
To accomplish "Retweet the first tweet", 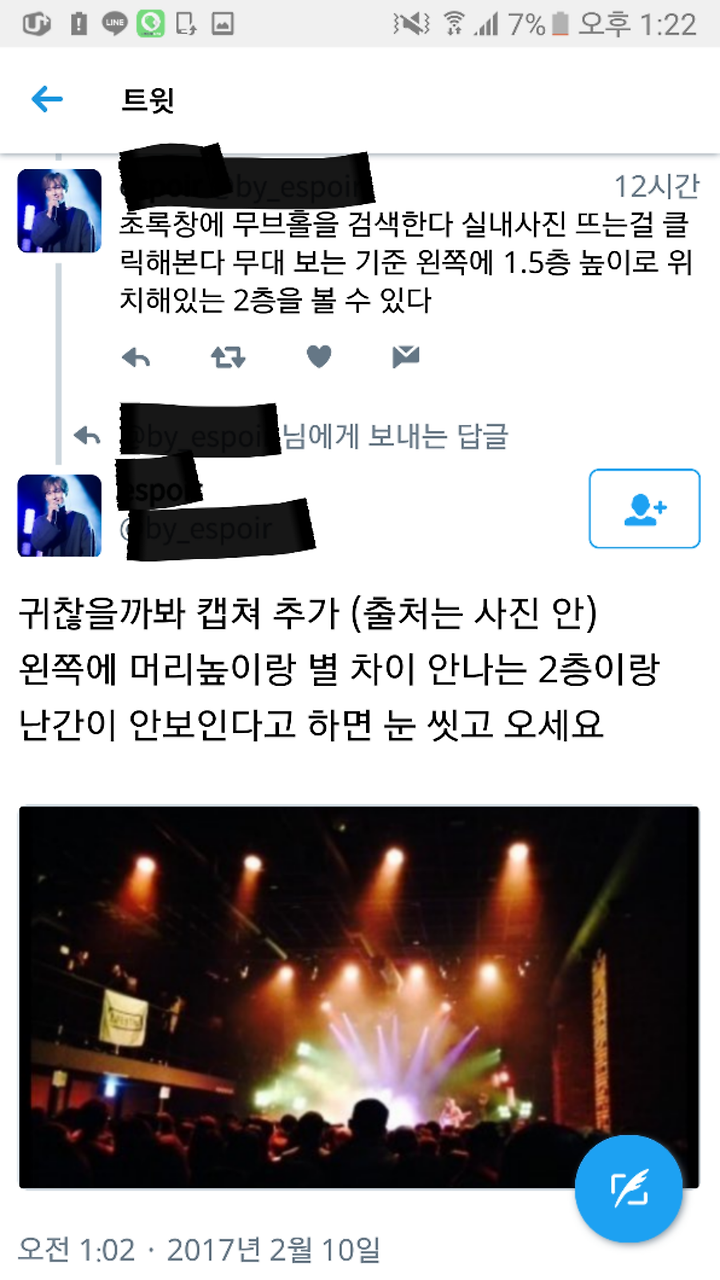I will [228, 357].
